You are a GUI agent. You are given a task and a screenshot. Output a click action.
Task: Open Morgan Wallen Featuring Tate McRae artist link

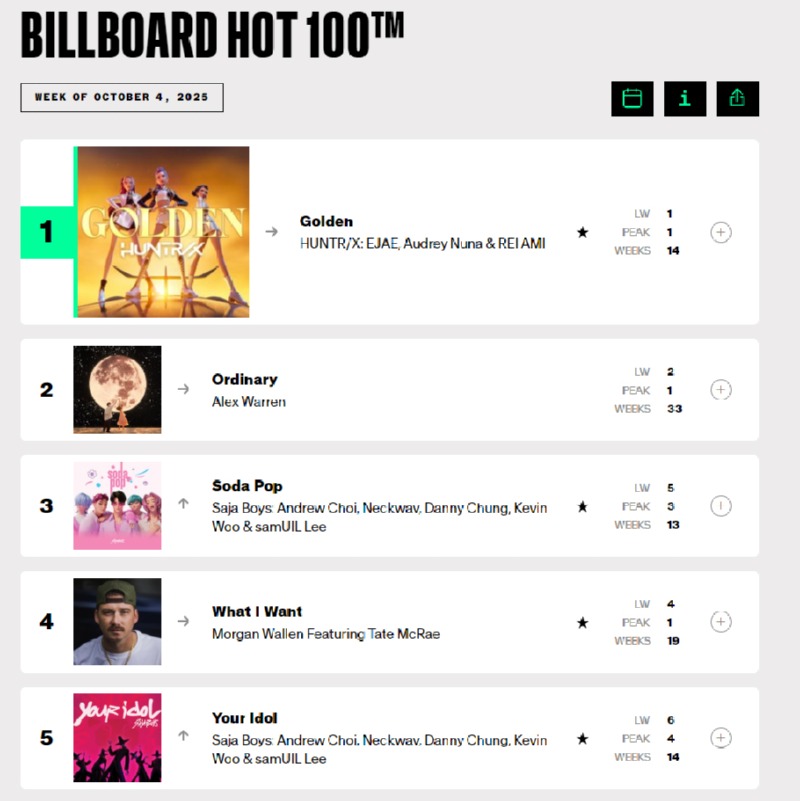(x=325, y=633)
